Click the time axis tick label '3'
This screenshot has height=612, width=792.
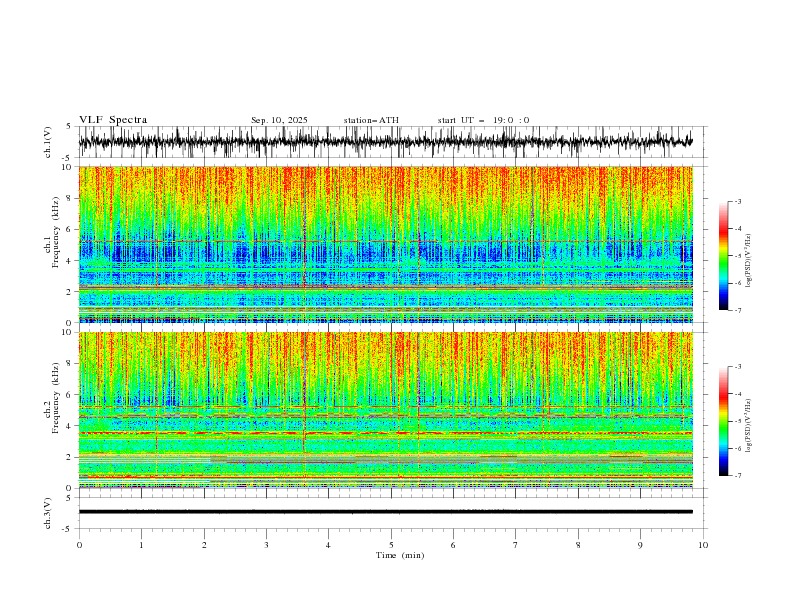pos(266,545)
